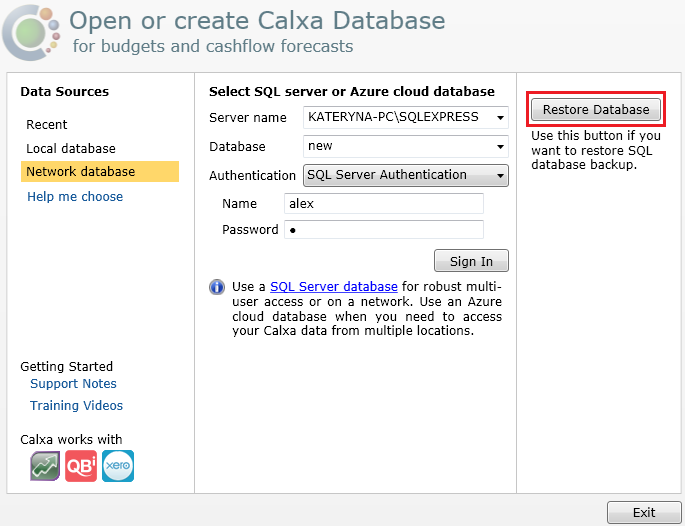Click the 'Calxa works with' label

[x=71, y=439]
